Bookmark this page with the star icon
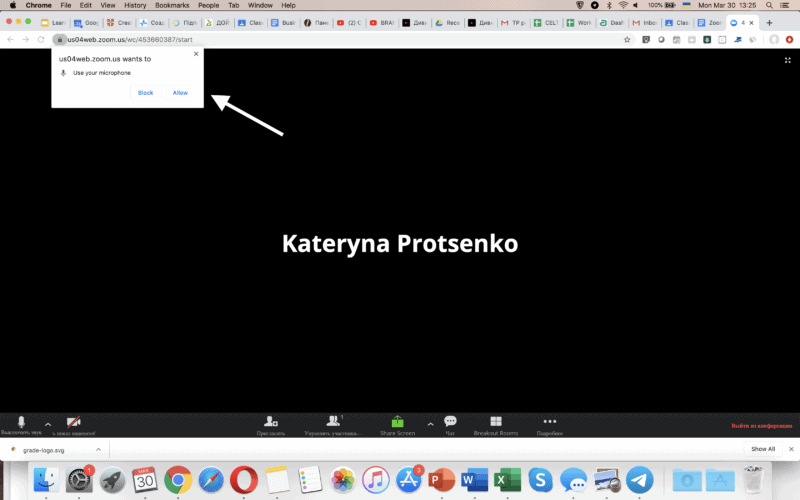This screenshot has height=500, width=800. (x=627, y=39)
